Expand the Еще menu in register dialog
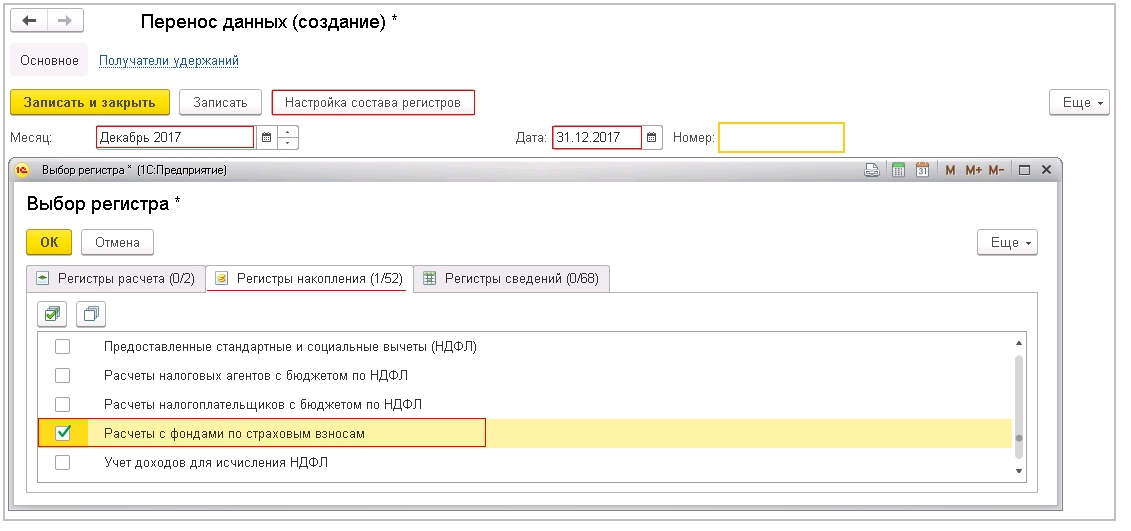The image size is (1131, 531). coord(1008,242)
